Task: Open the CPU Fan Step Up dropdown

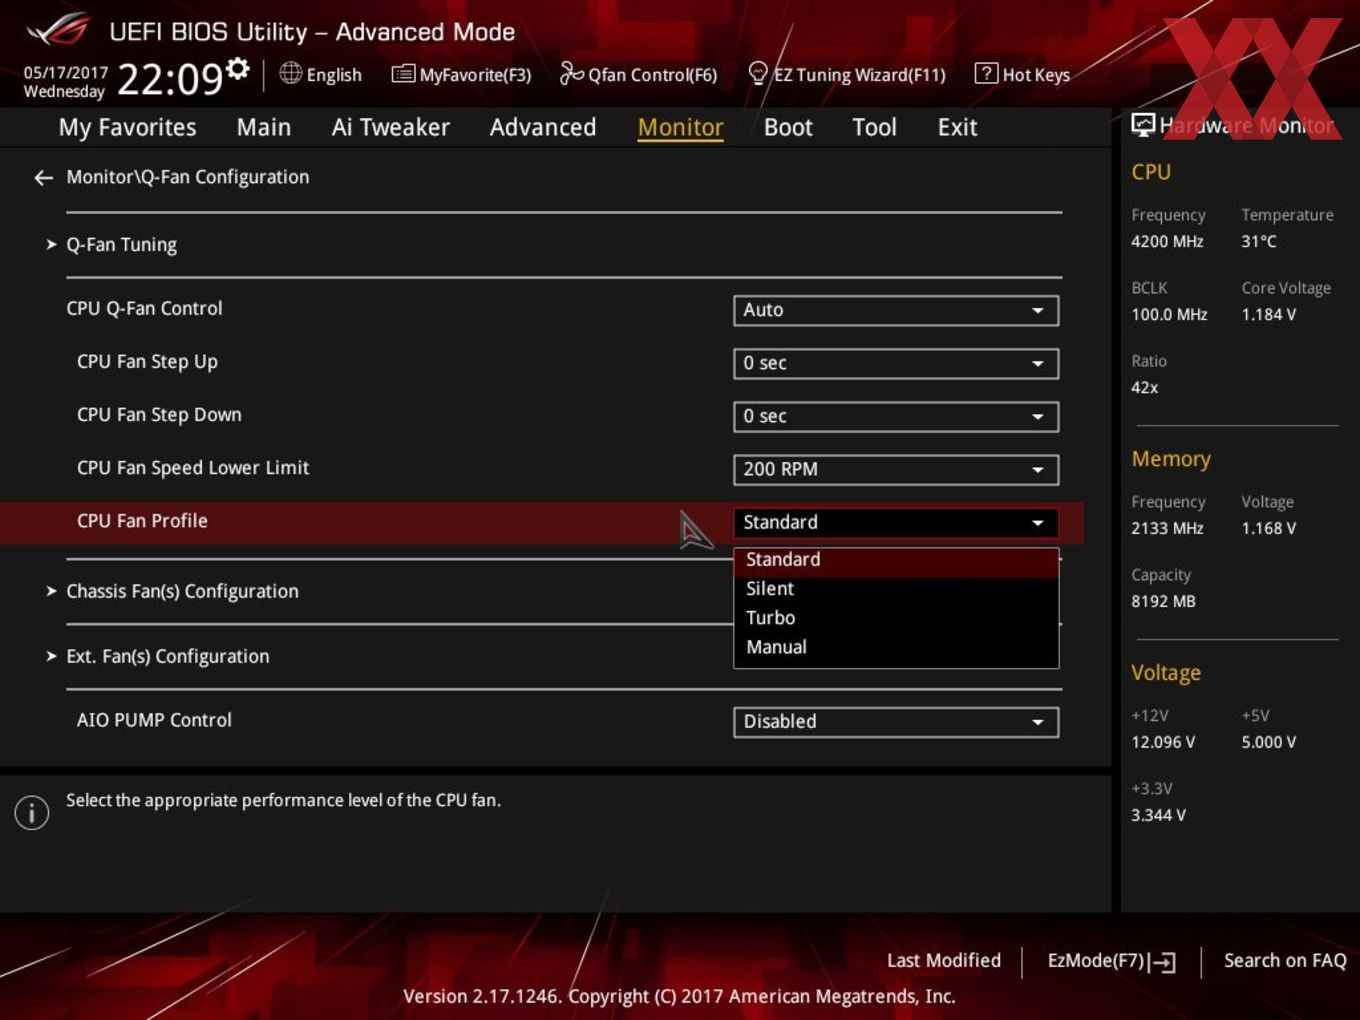Action: pyautogui.click(x=896, y=363)
